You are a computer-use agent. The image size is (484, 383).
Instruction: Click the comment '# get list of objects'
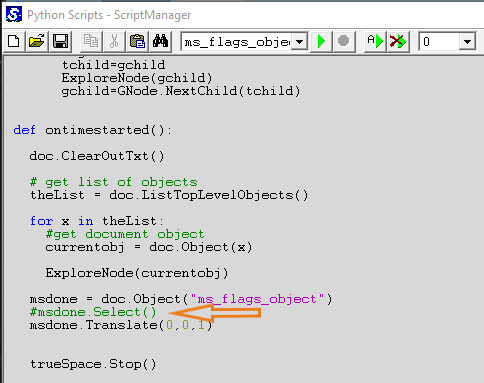point(113,182)
